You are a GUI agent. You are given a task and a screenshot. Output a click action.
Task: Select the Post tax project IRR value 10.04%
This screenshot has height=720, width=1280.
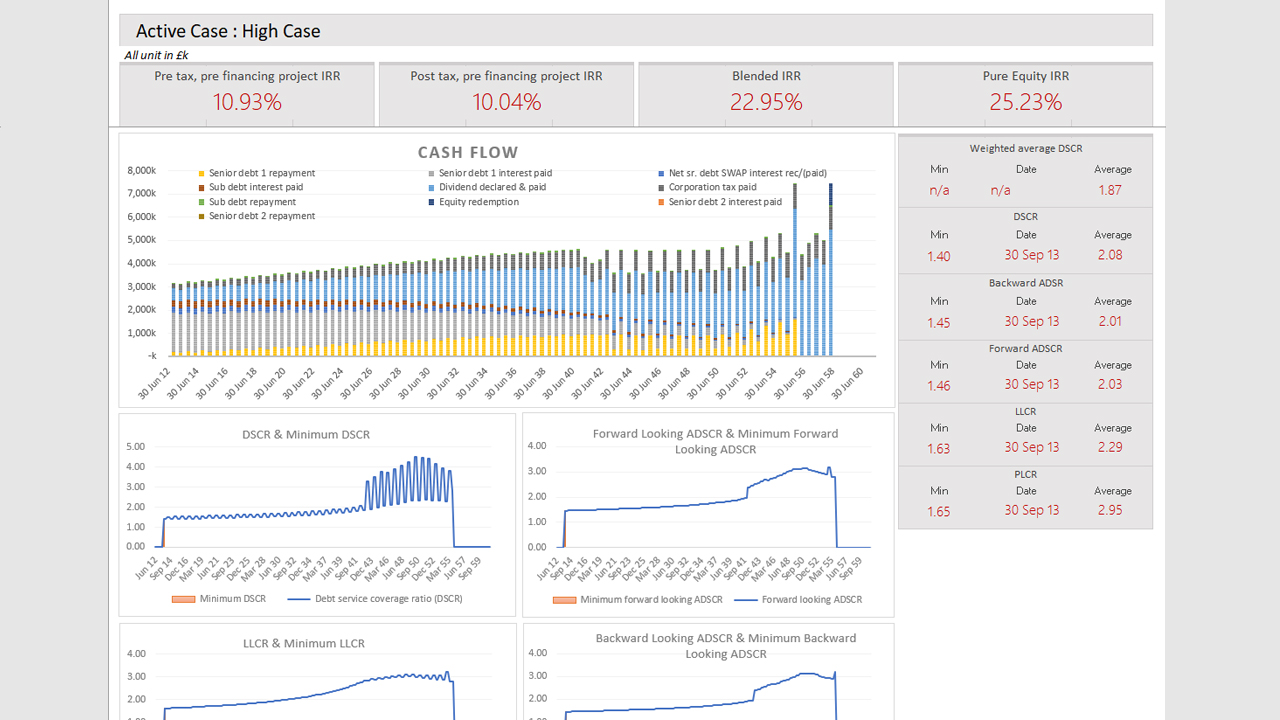[x=506, y=102]
